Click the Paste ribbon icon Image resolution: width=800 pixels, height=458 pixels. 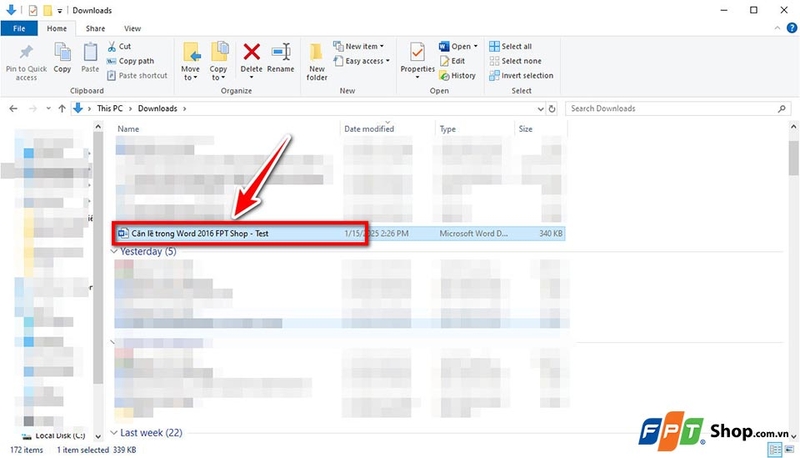coord(90,52)
